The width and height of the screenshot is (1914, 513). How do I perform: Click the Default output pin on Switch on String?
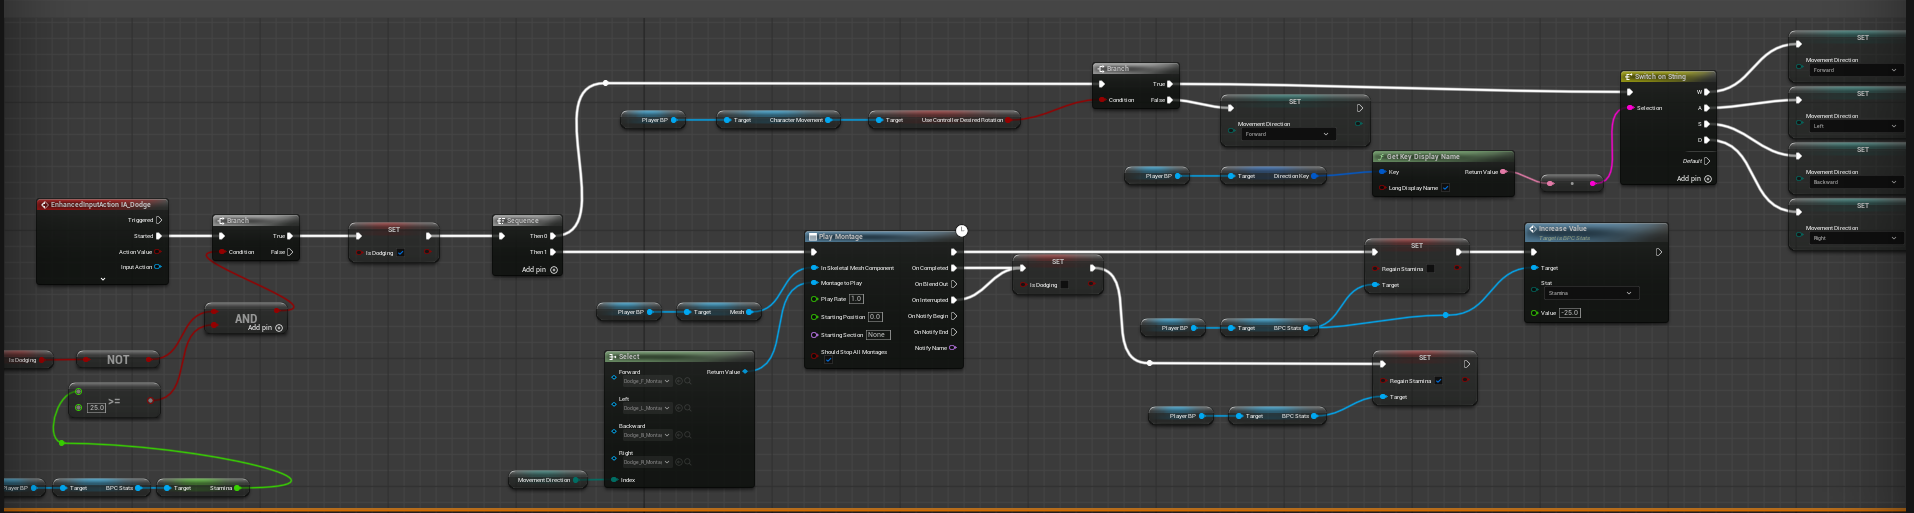point(1707,161)
